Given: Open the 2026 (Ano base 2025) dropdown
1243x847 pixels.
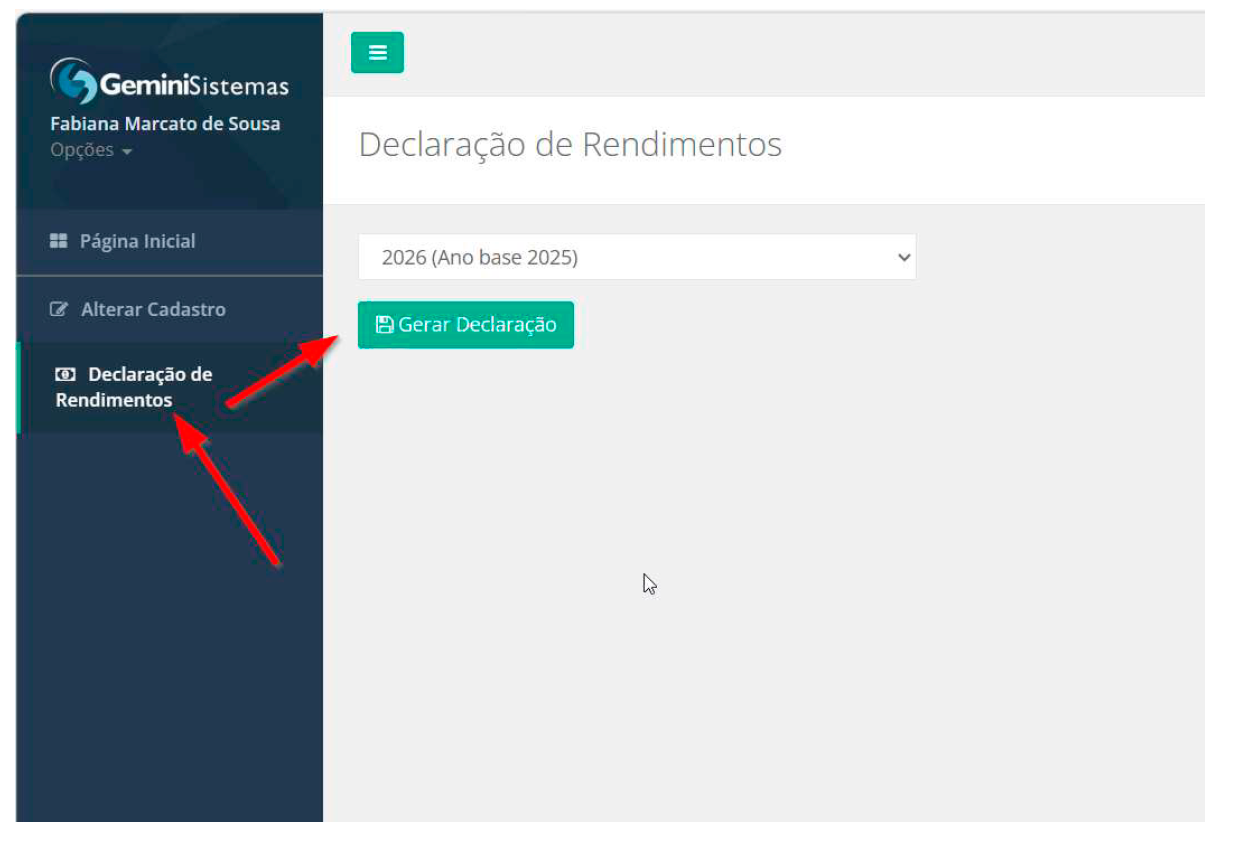Looking at the screenshot, I should pos(636,258).
